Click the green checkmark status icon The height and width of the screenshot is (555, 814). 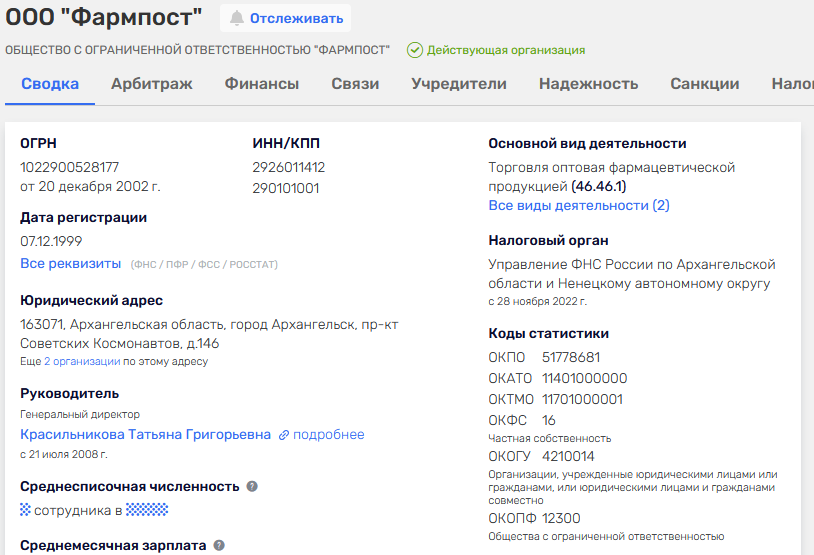(x=415, y=50)
